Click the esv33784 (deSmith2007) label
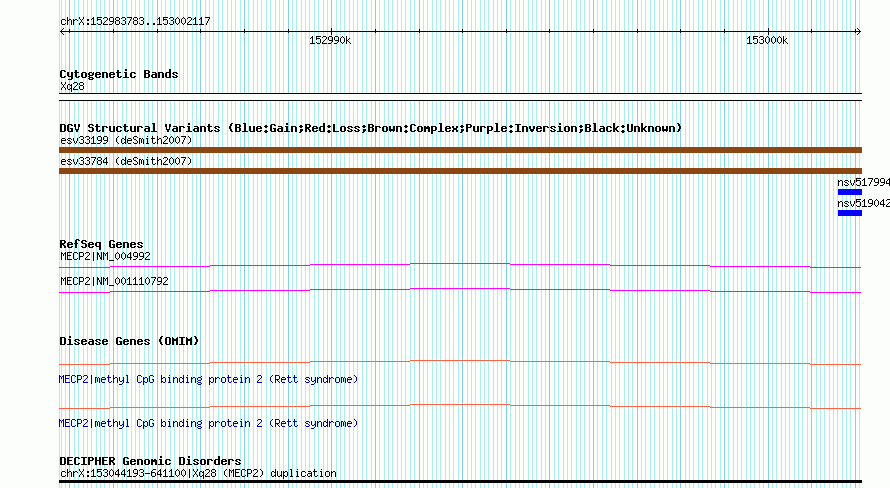This screenshot has width=890, height=488. (x=126, y=161)
